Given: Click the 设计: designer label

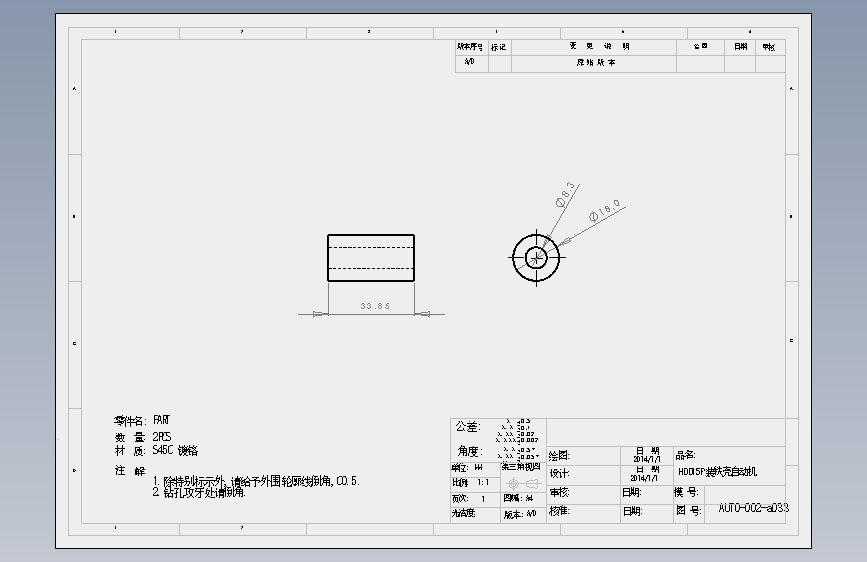Looking at the screenshot, I should click(560, 473).
